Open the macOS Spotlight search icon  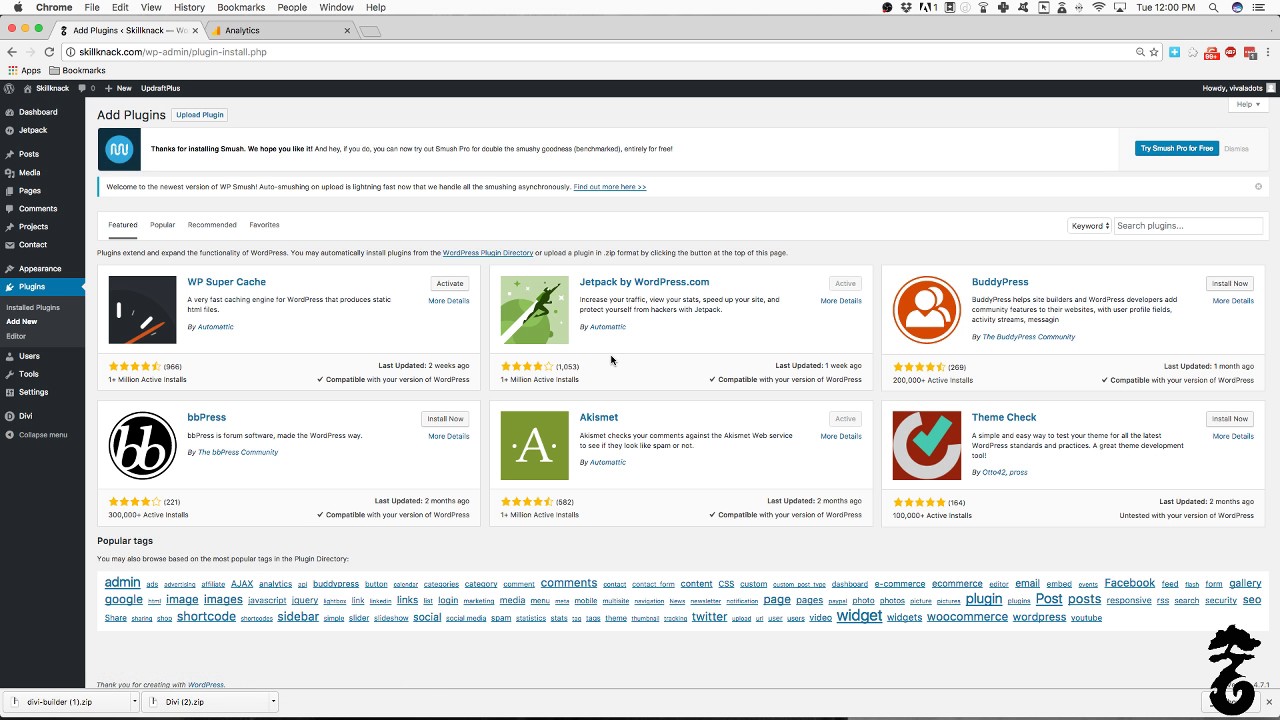pos(1213,7)
